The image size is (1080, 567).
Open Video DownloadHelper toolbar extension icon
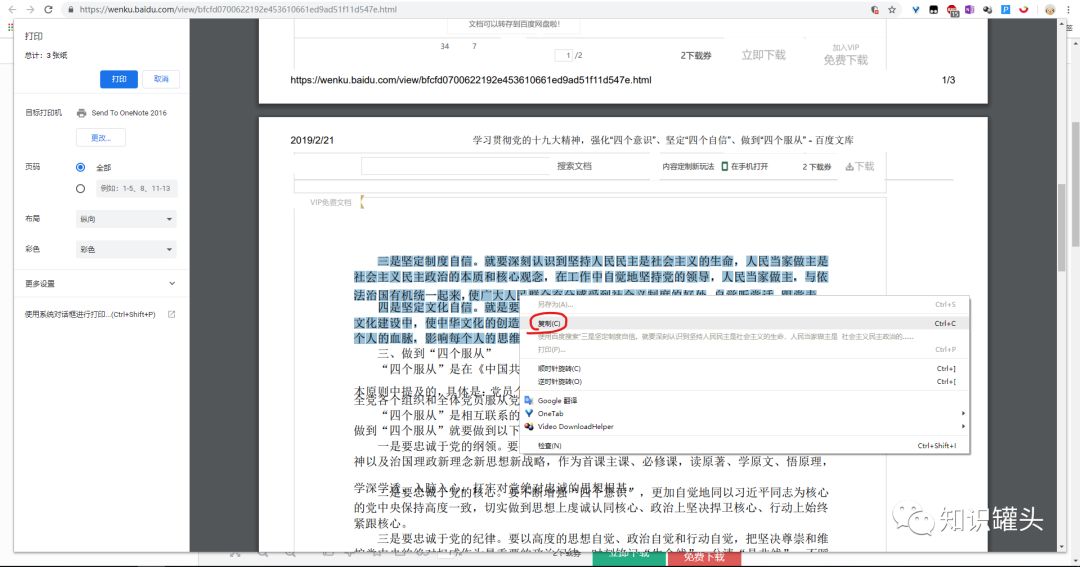987,10
